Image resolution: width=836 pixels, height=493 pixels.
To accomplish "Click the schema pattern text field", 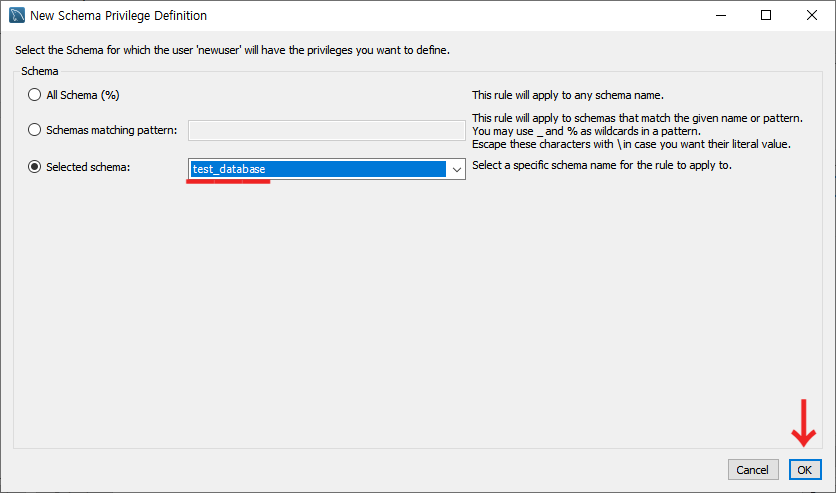I will pos(326,130).
